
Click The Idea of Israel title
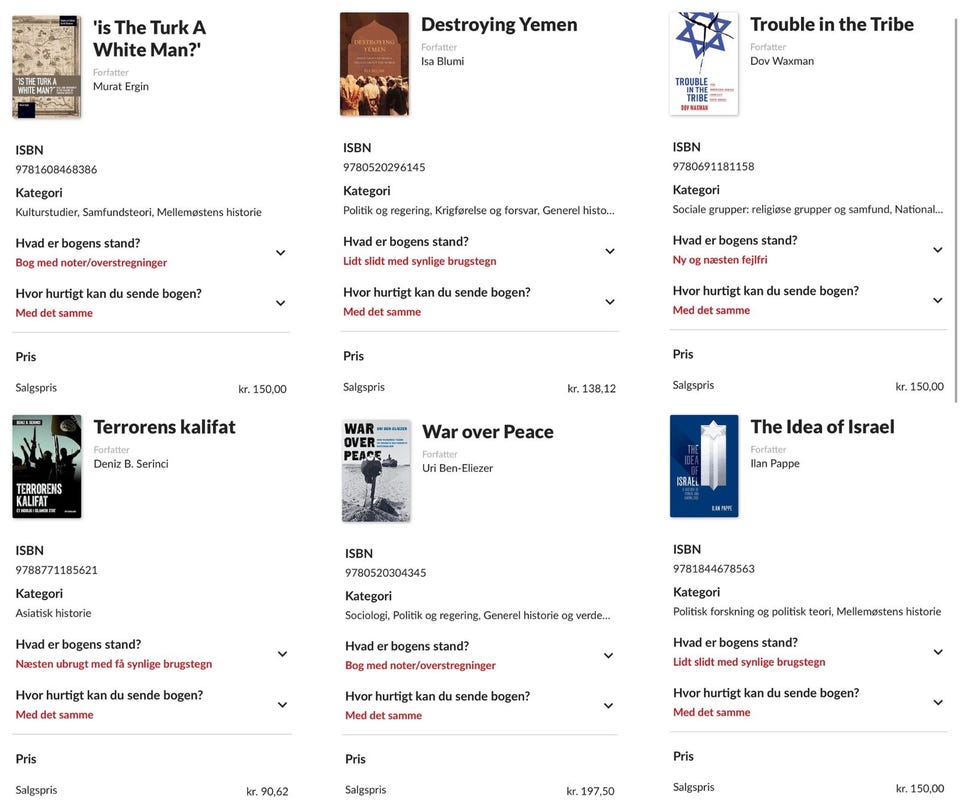point(822,427)
